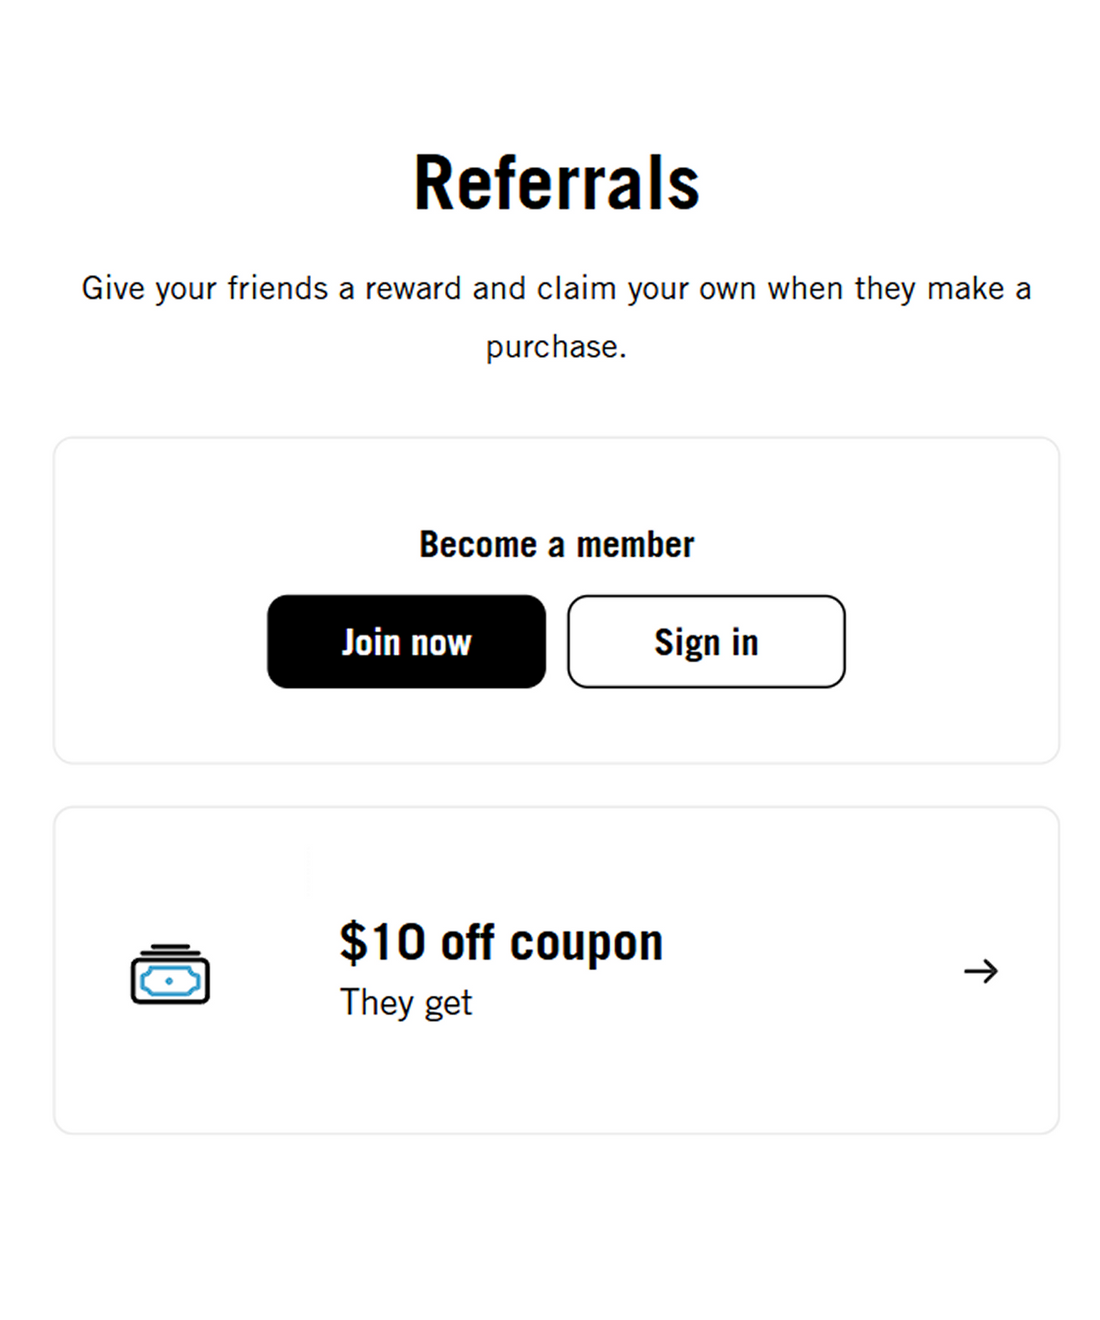
Task: Click the referral description text
Action: pos(556,316)
